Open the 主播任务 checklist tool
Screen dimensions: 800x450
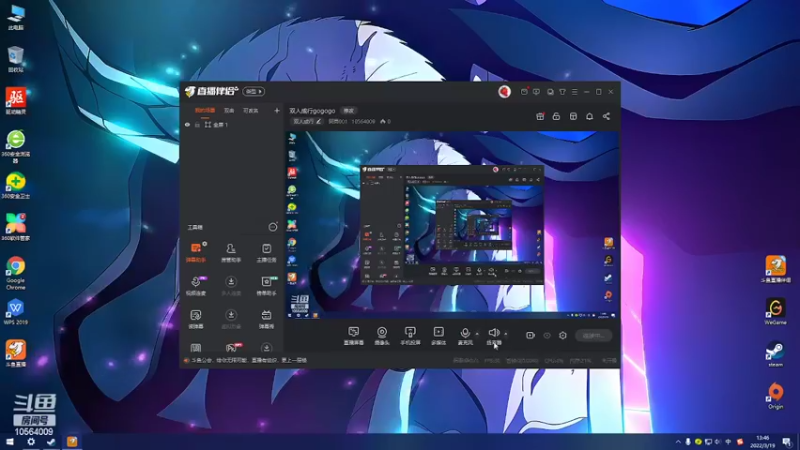coord(266,253)
